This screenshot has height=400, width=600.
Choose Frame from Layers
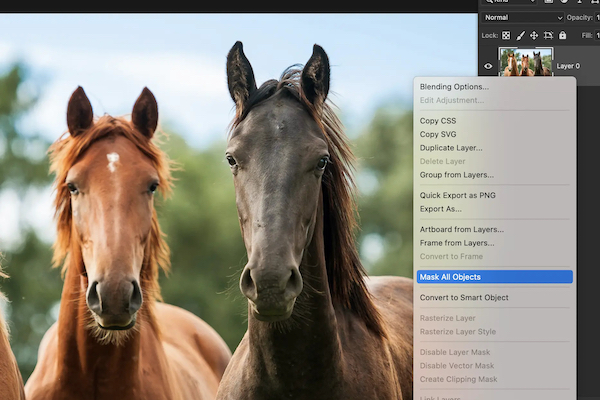point(457,243)
